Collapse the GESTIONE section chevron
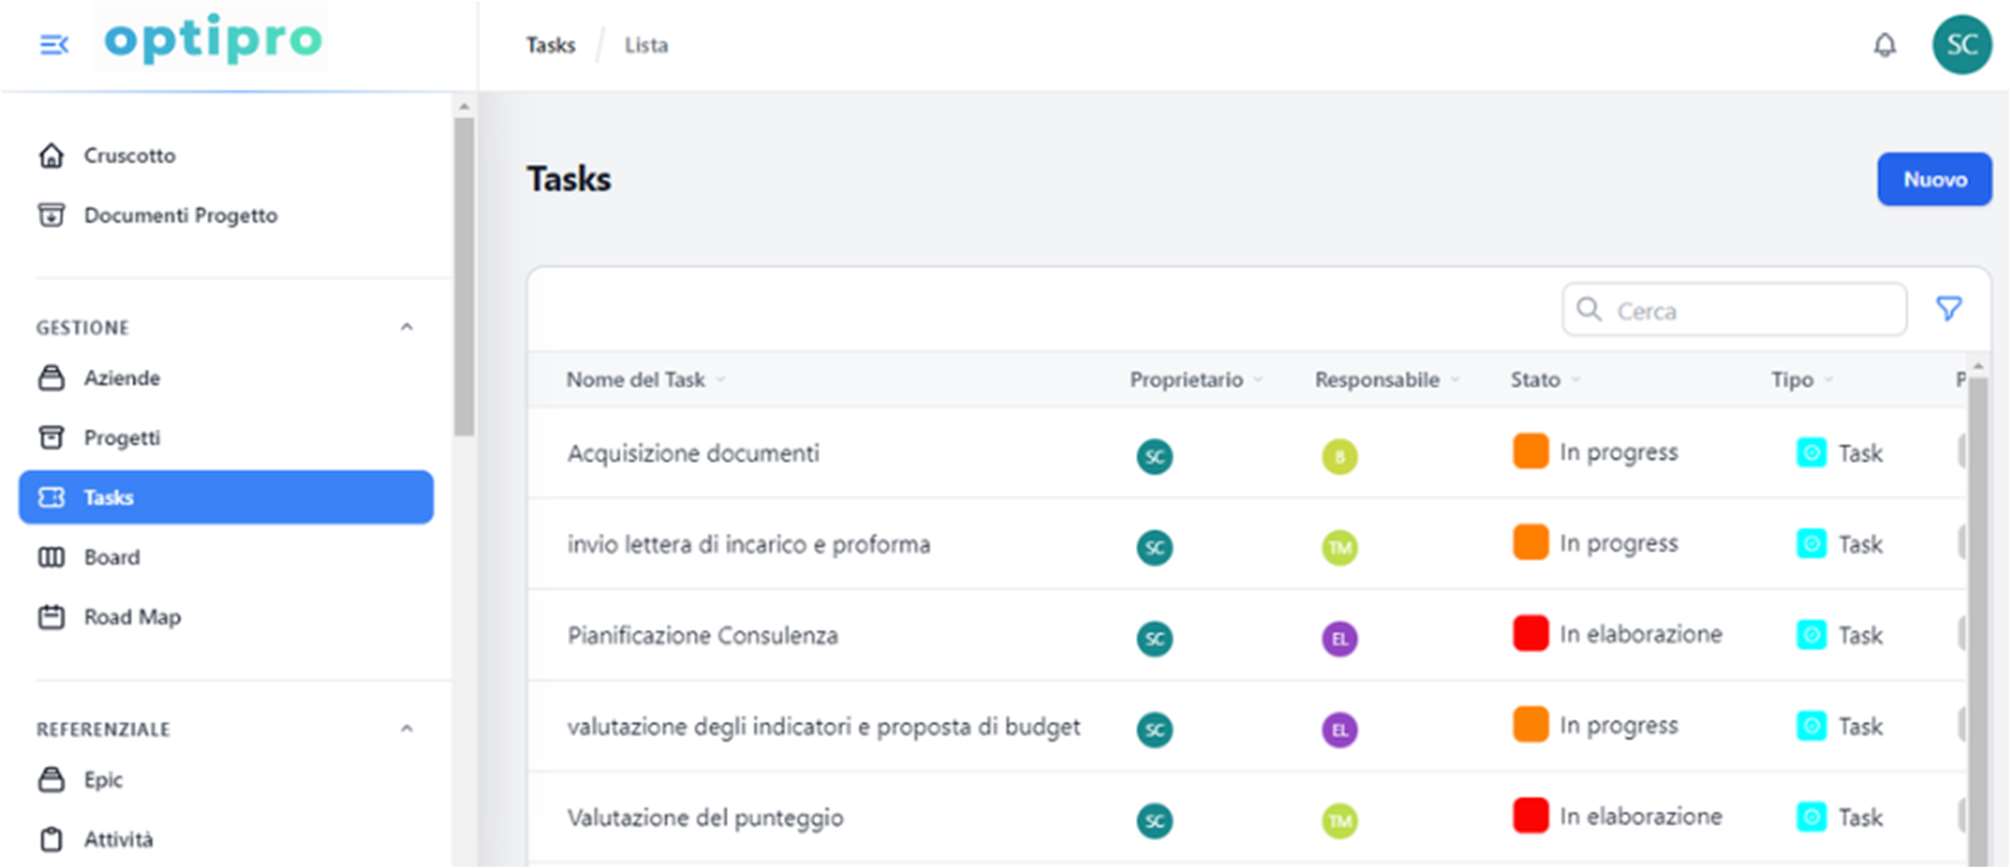2010x868 pixels. tap(407, 327)
